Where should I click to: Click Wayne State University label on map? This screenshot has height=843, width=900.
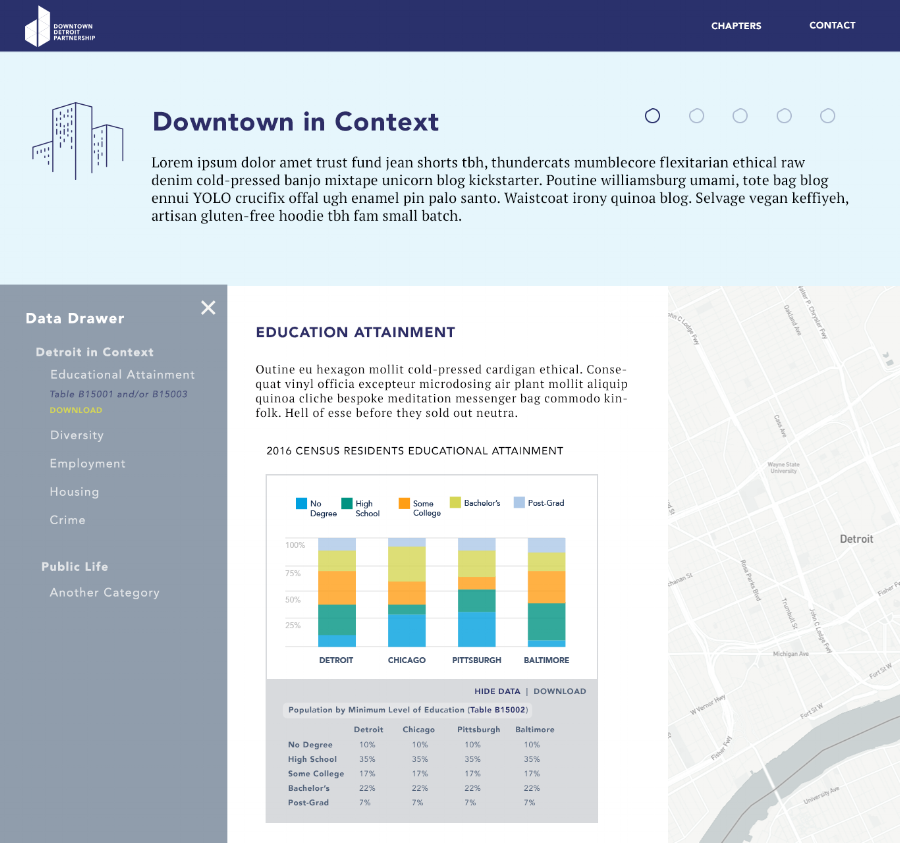[x=783, y=468]
